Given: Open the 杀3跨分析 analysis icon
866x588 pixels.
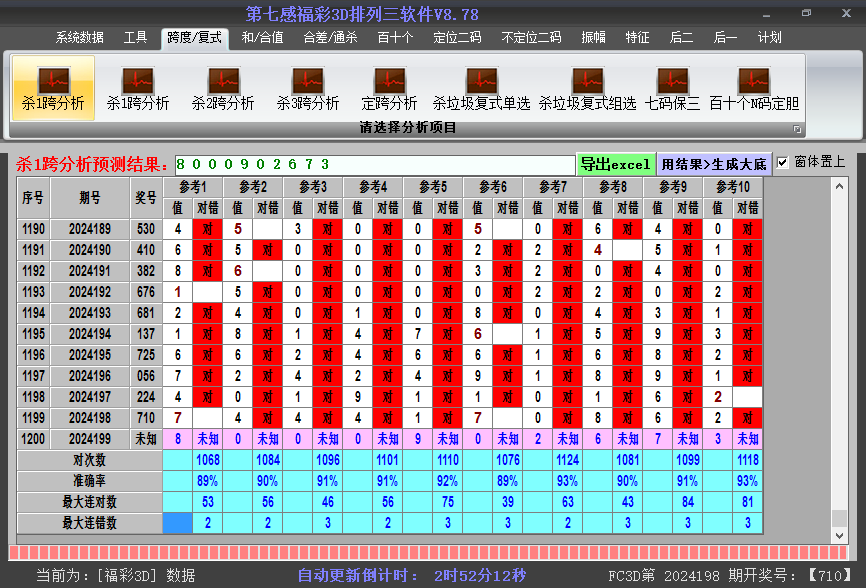Looking at the screenshot, I should pyautogui.click(x=308, y=88).
